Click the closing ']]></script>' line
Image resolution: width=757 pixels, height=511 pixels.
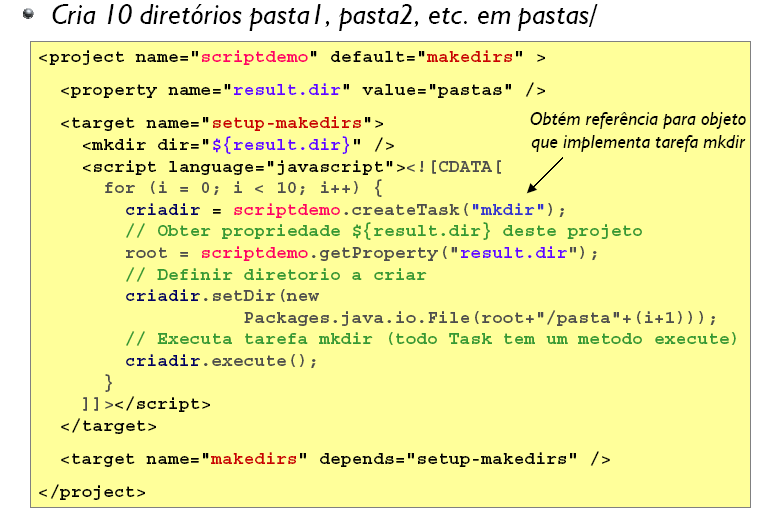pyautogui.click(x=146, y=404)
